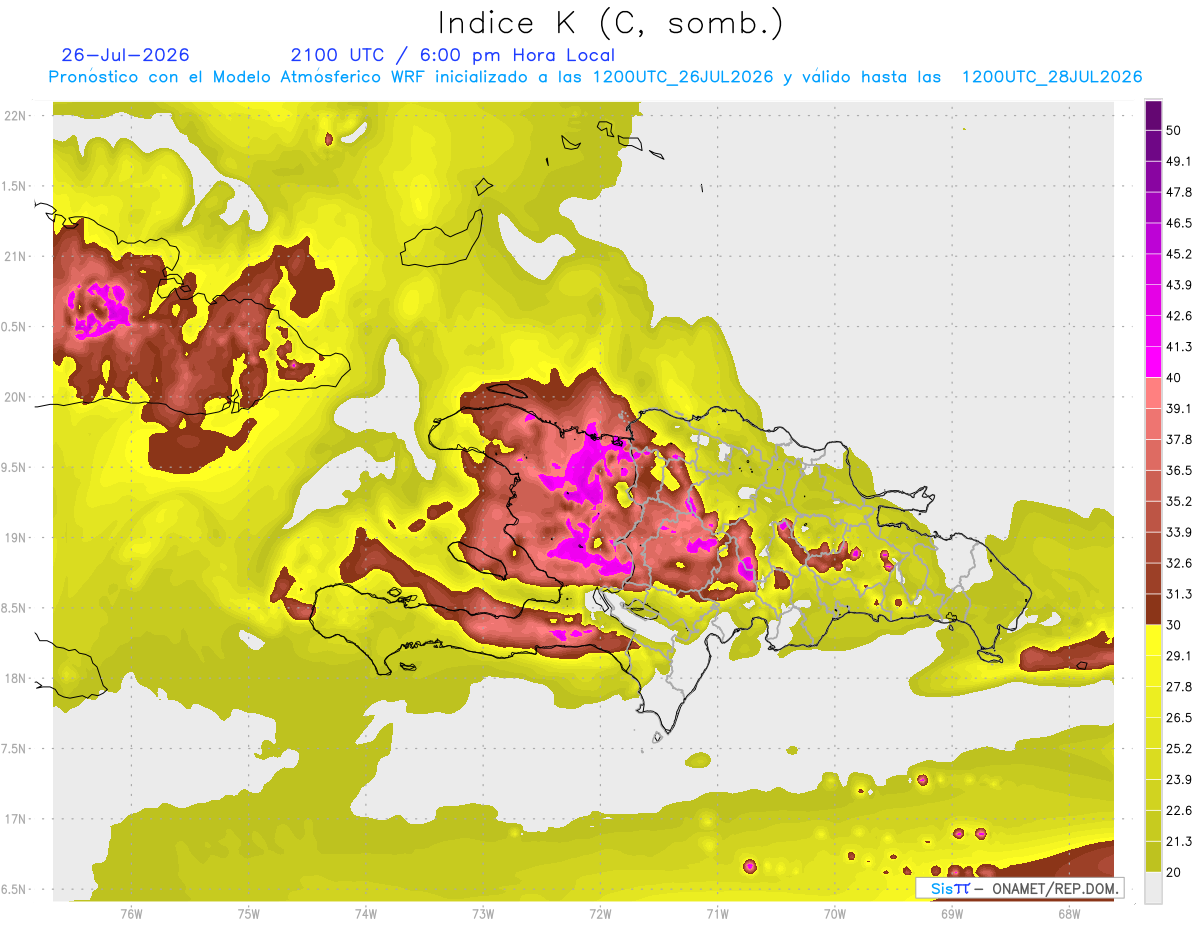Click the colorbar value "35.2"
This screenshot has width=1200, height=927.
tap(1179, 501)
